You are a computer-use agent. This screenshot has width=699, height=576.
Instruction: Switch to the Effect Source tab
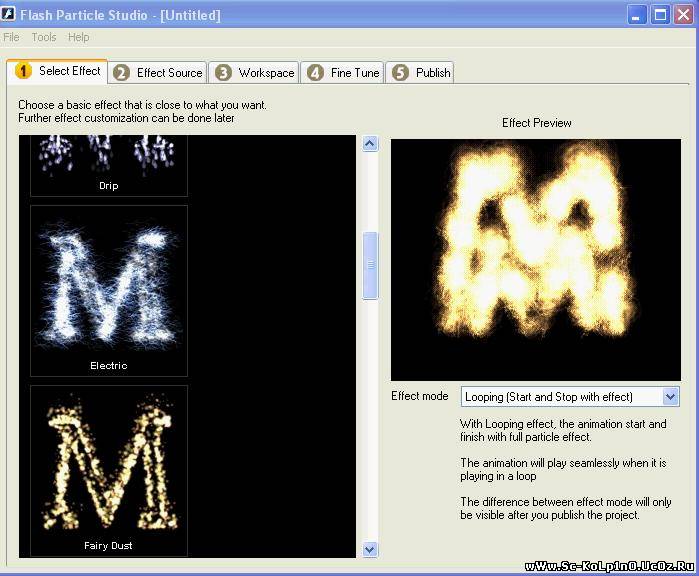pos(157,73)
